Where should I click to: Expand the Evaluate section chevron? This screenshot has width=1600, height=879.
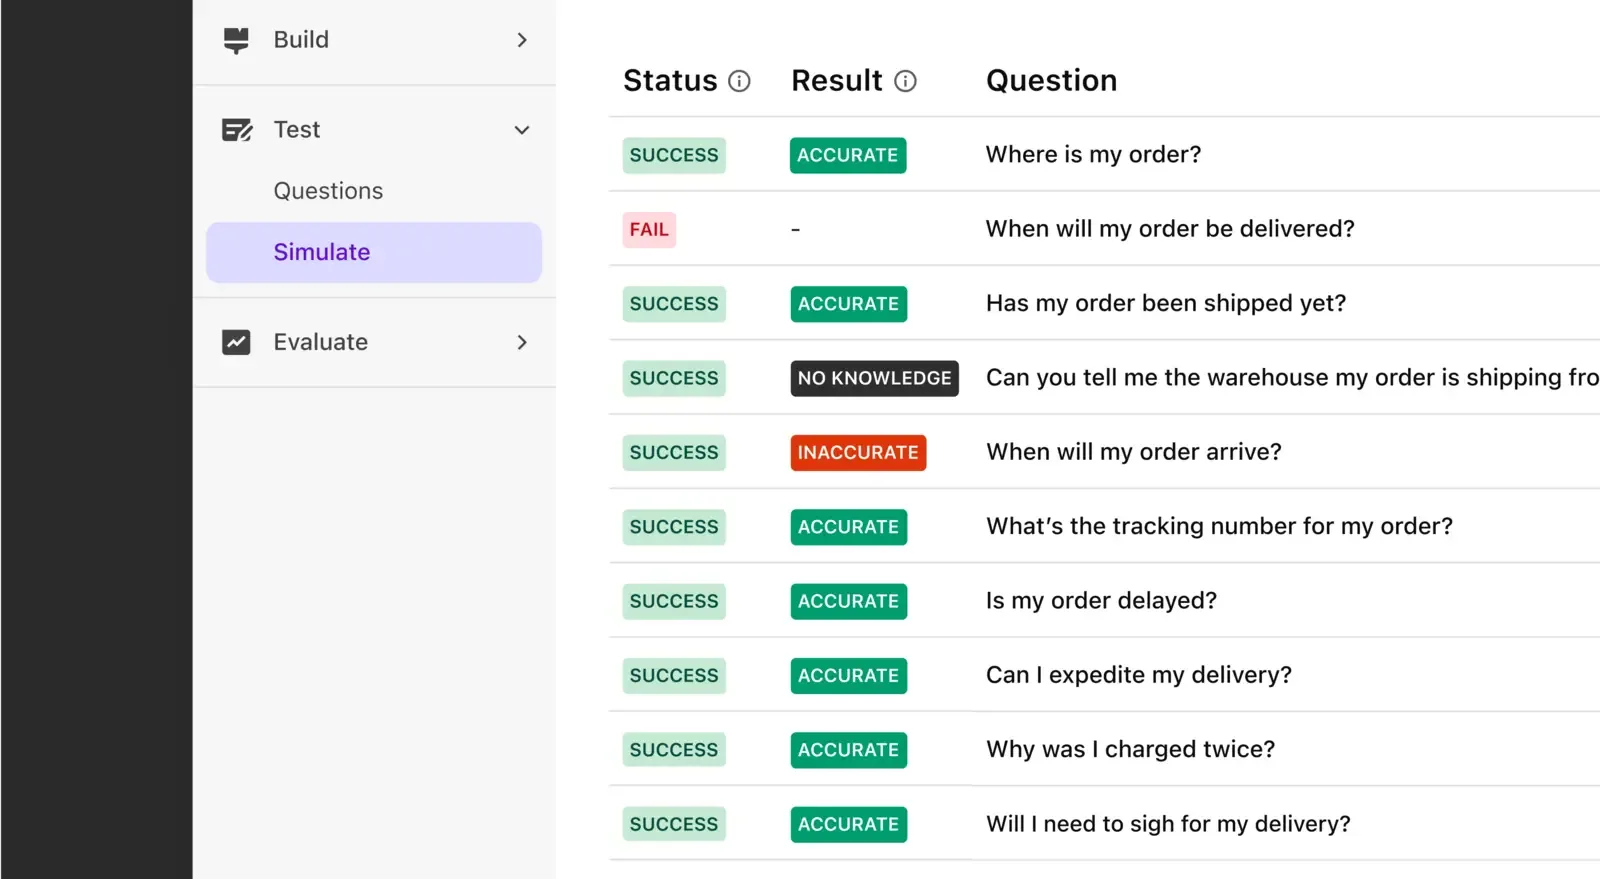pyautogui.click(x=521, y=342)
